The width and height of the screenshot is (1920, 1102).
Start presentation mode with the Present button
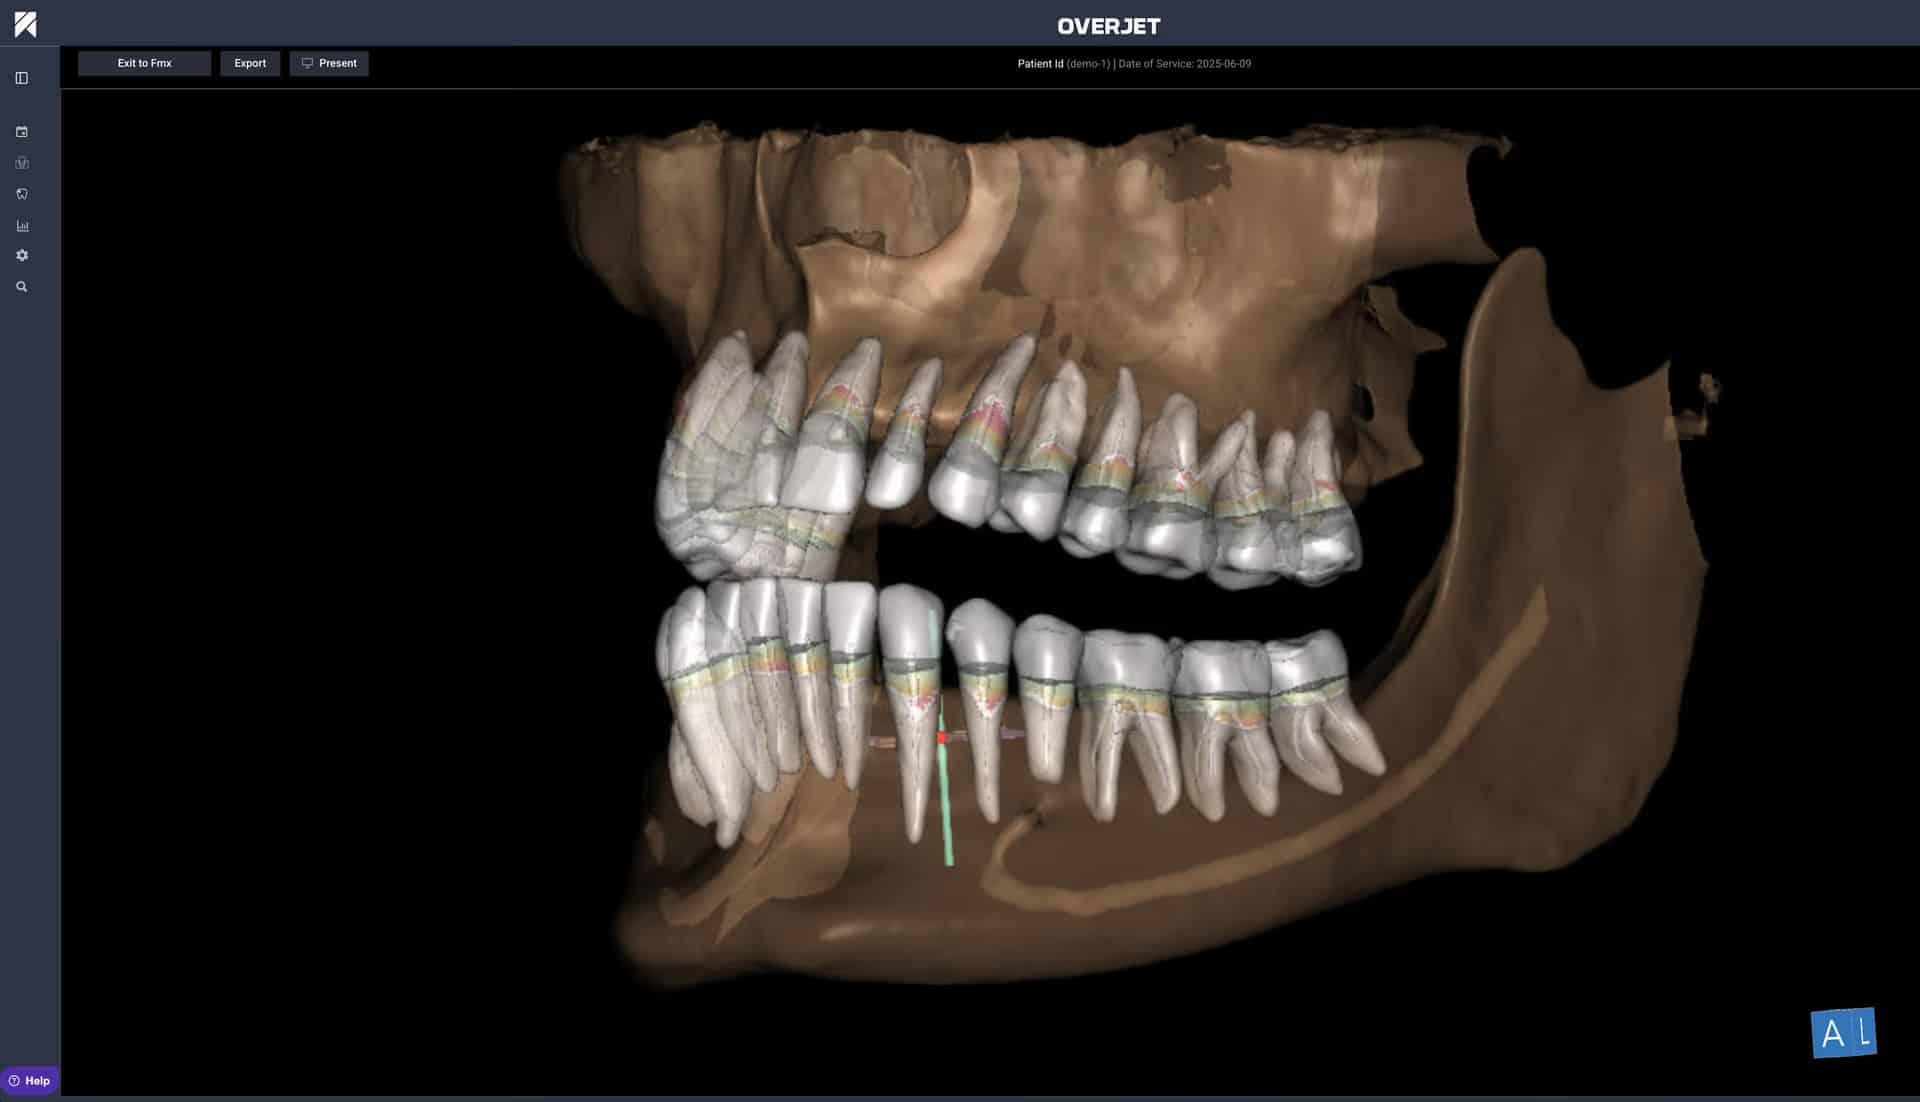coord(329,63)
